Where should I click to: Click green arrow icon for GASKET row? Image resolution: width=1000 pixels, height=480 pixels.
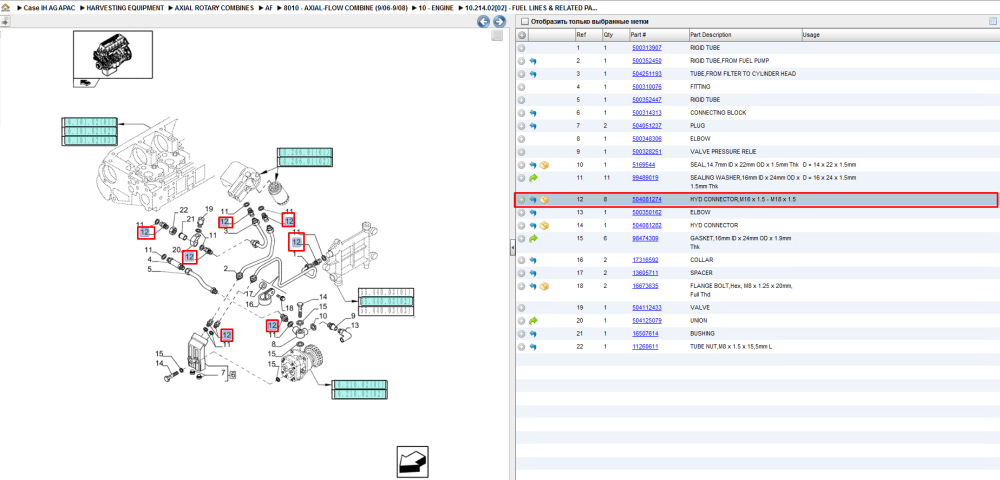click(533, 238)
